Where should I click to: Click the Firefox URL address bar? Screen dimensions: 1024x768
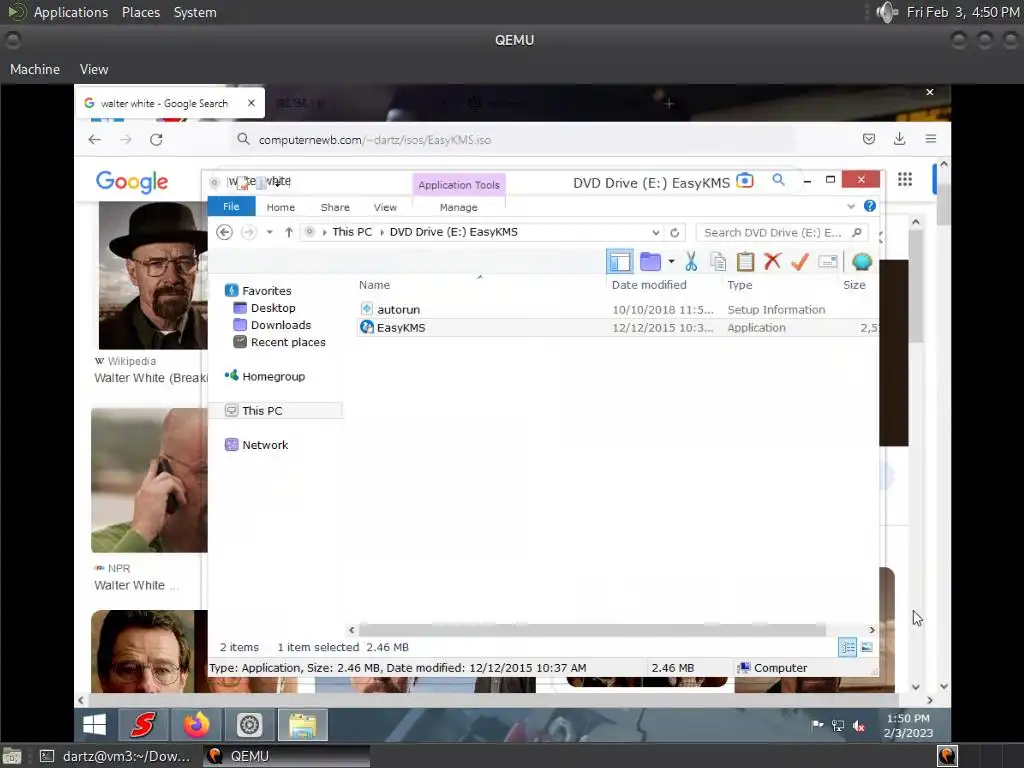point(513,140)
